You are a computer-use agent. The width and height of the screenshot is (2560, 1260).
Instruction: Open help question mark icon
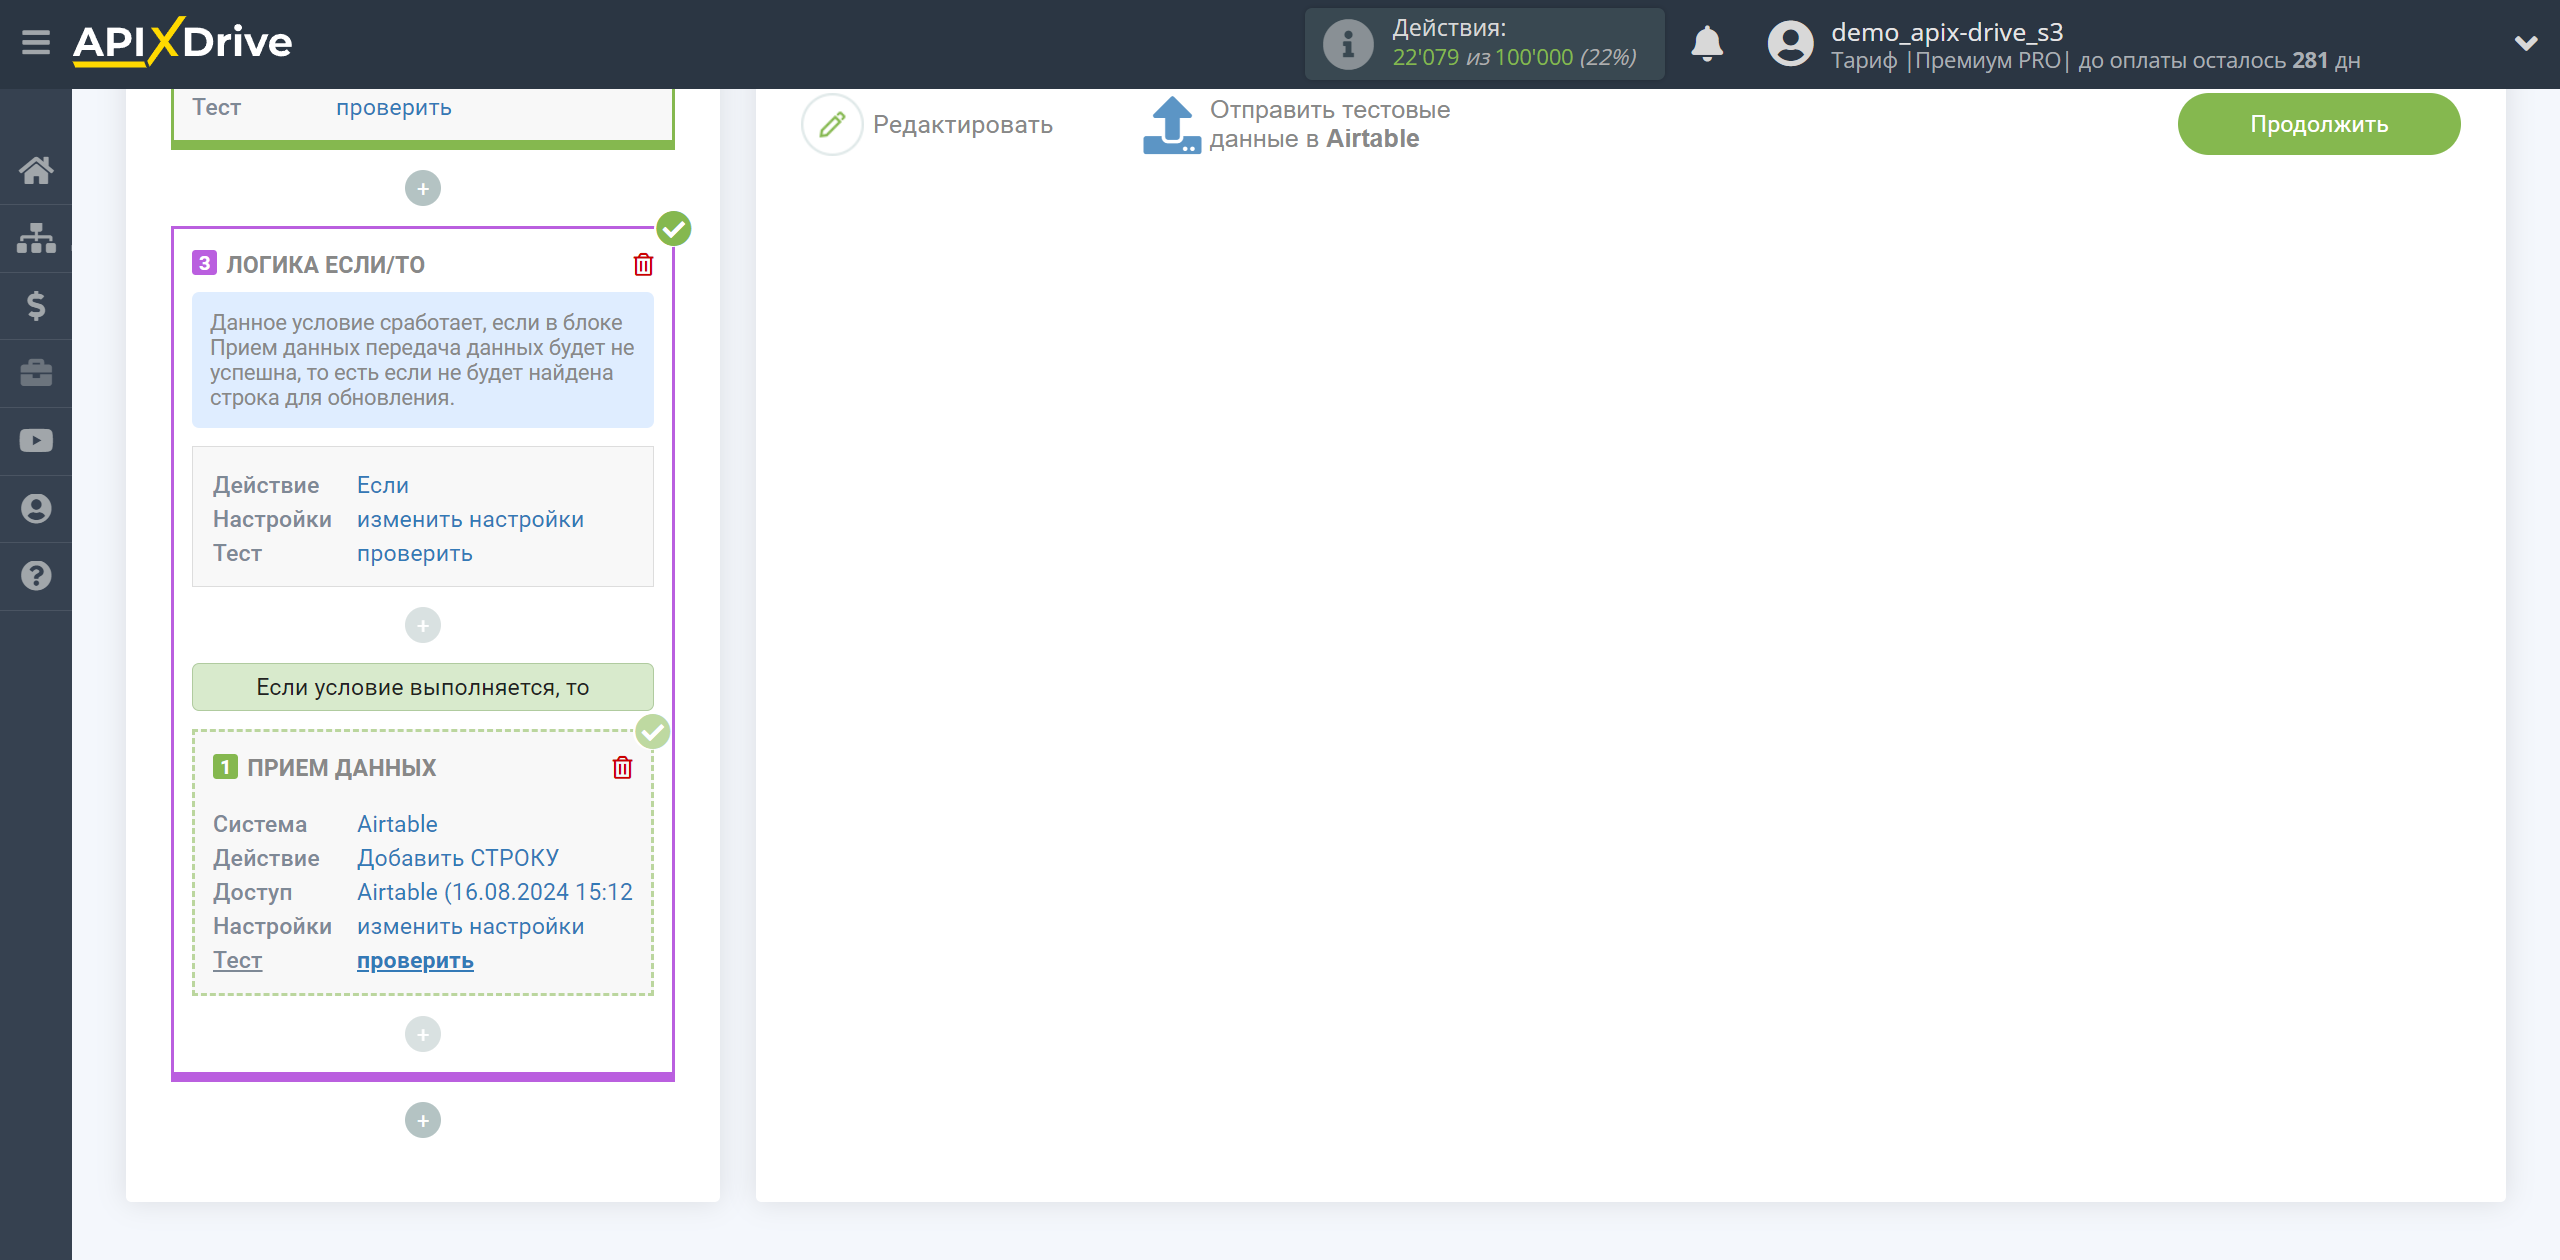pyautogui.click(x=36, y=576)
